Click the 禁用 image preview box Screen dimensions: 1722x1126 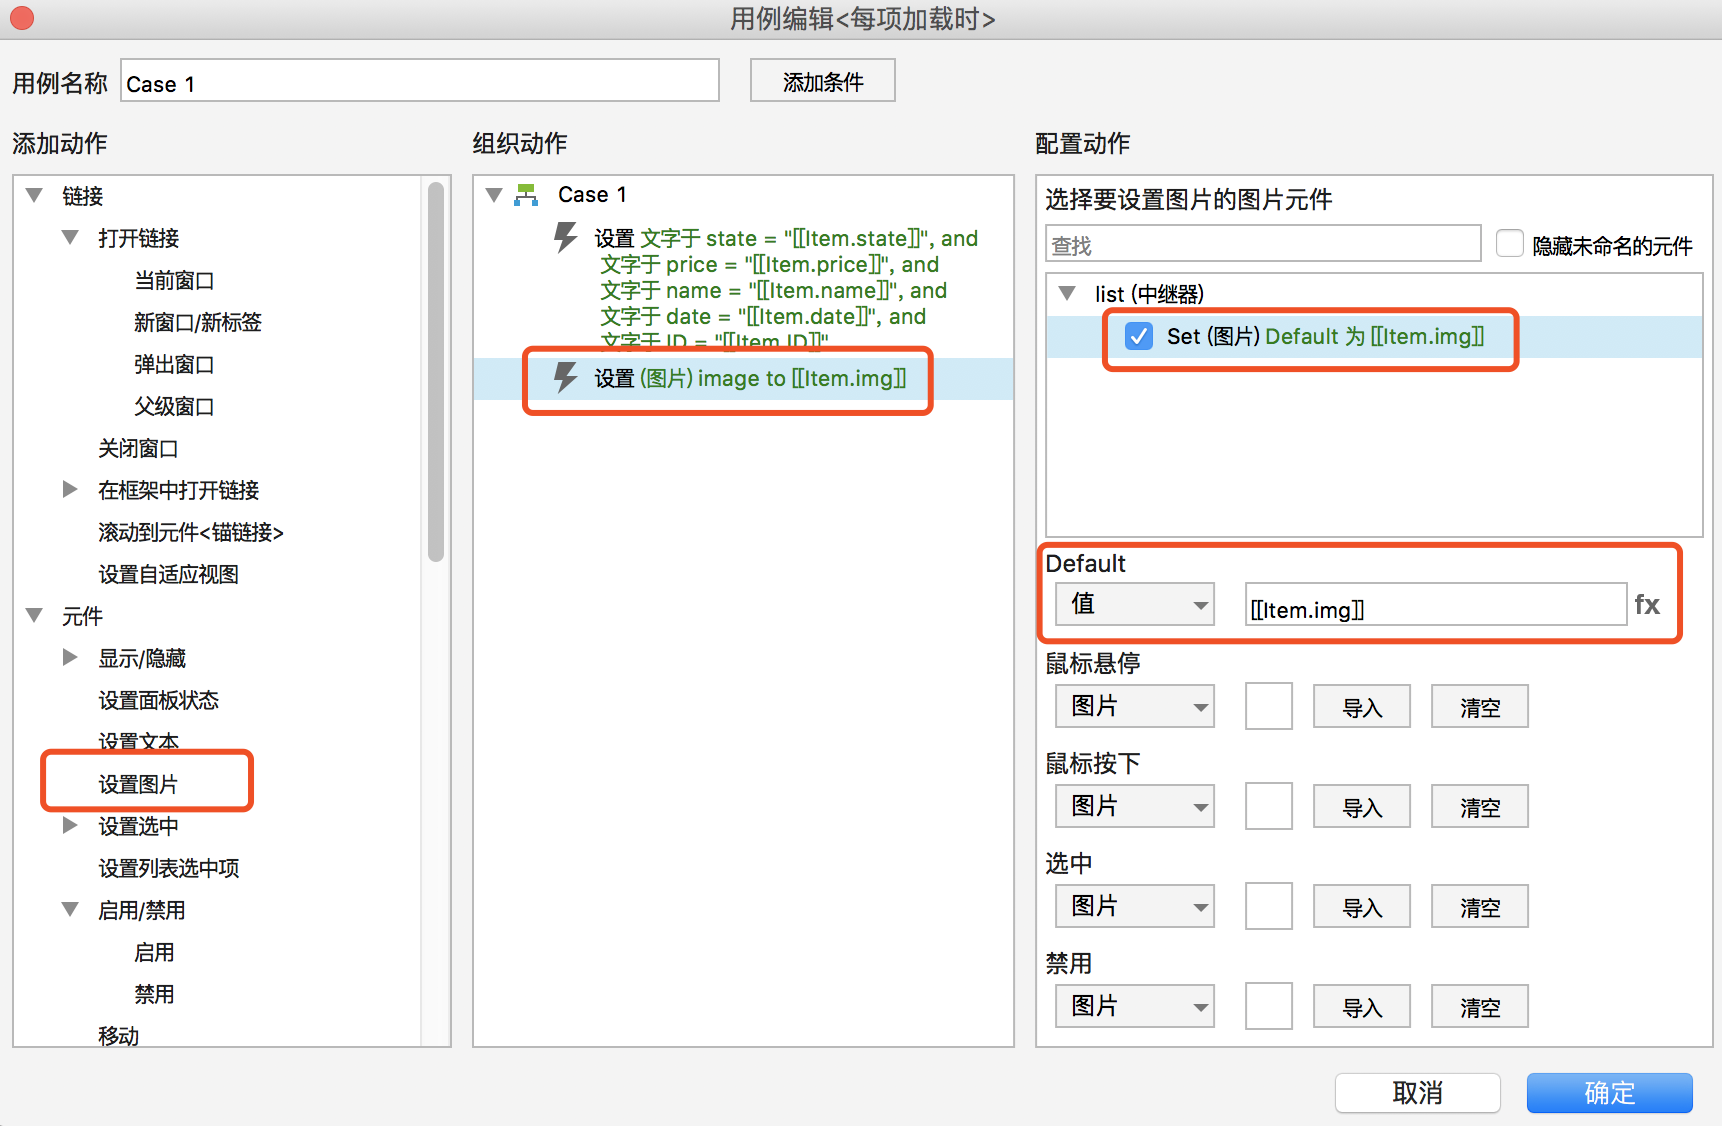coord(1269,1007)
